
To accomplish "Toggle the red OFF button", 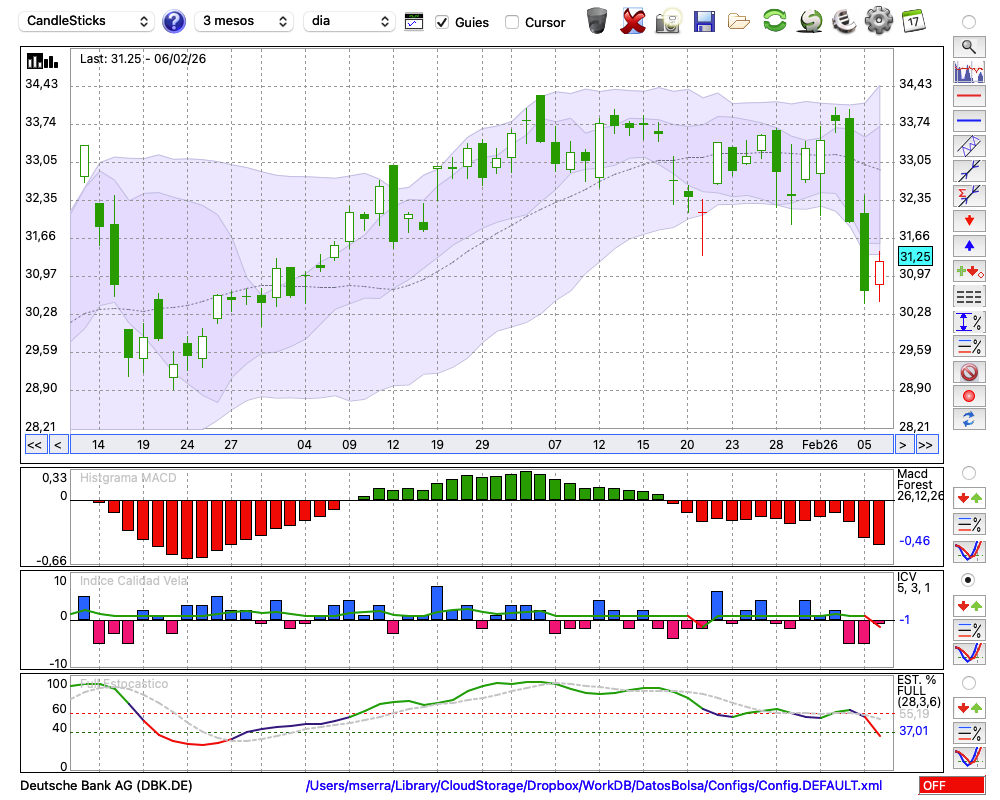I will 952,785.
